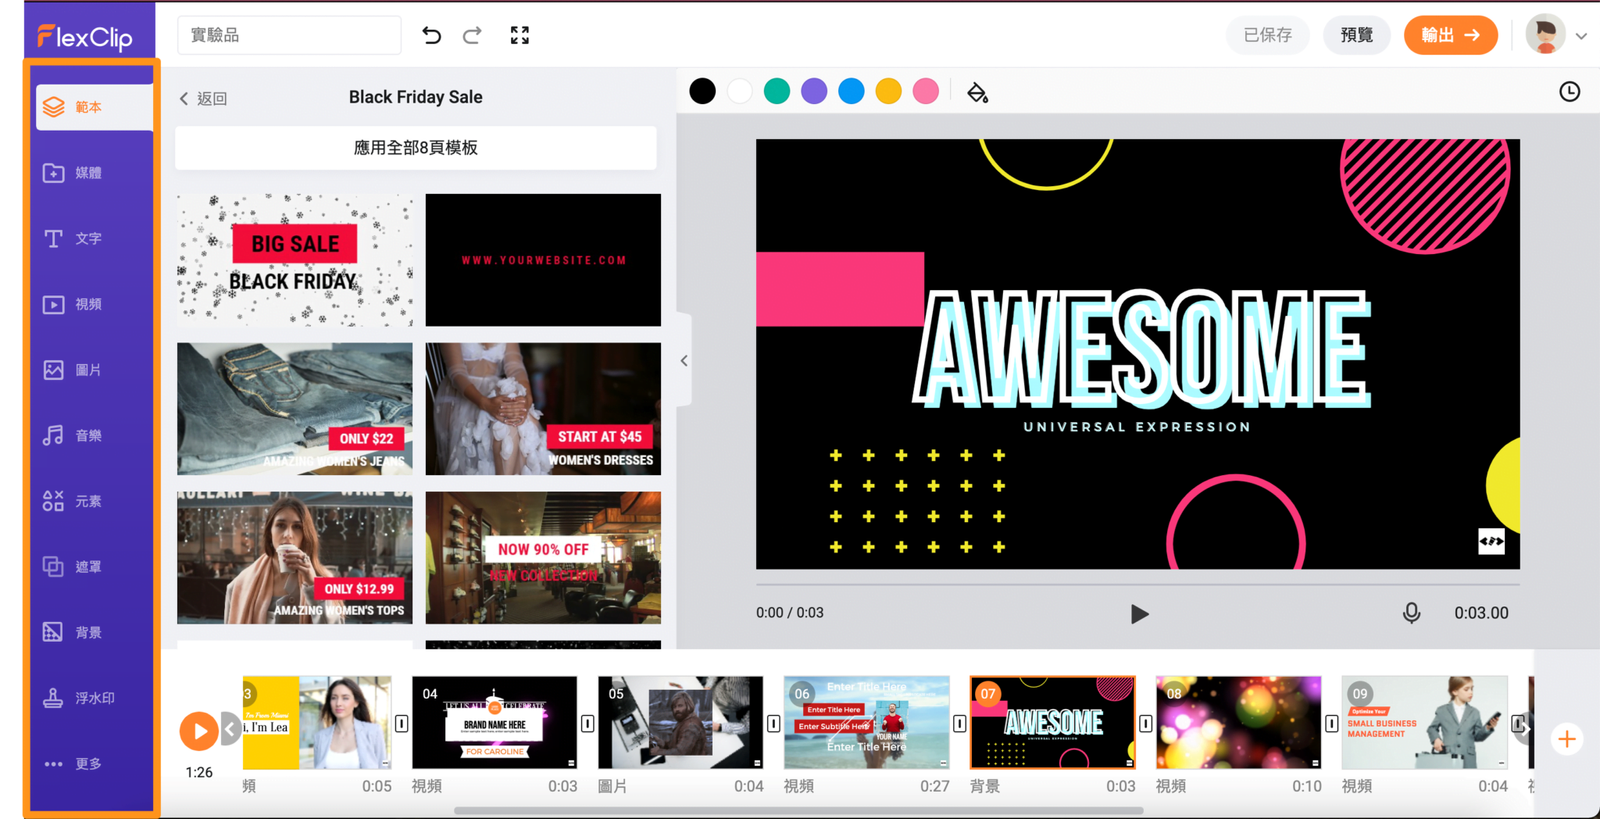This screenshot has height=819, width=1600.
Task: Open the paint bucket fill tool
Action: pos(977,93)
